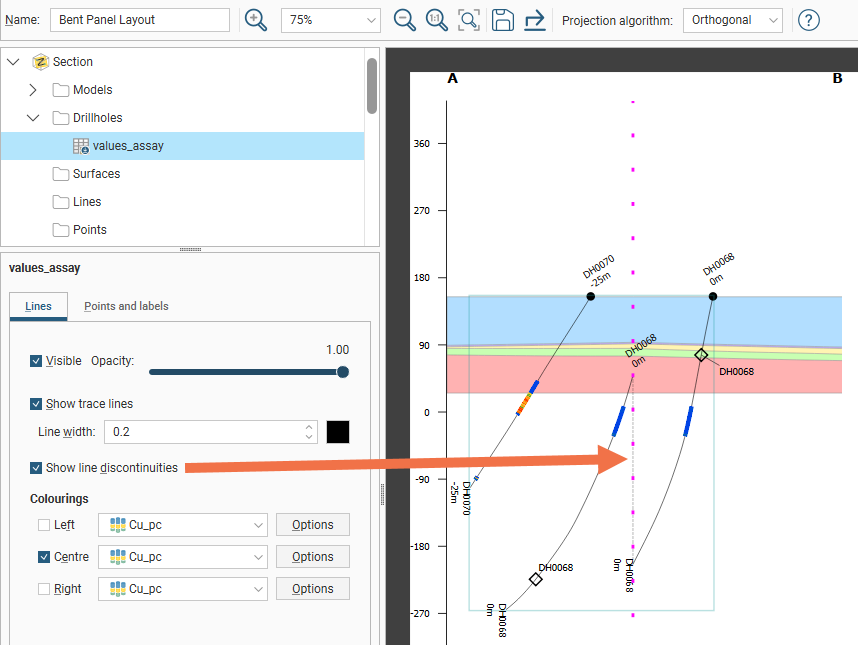Open the 75% zoom level dropdown
Viewport: 858px width, 645px height.
pos(331,20)
